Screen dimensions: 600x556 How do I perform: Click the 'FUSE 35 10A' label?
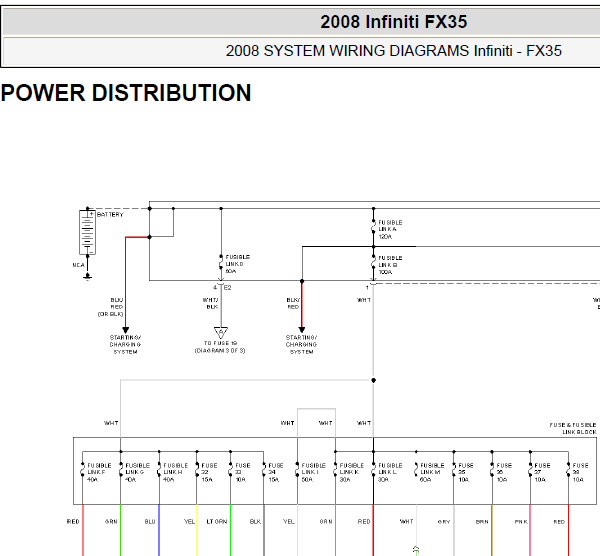[x=466, y=472]
